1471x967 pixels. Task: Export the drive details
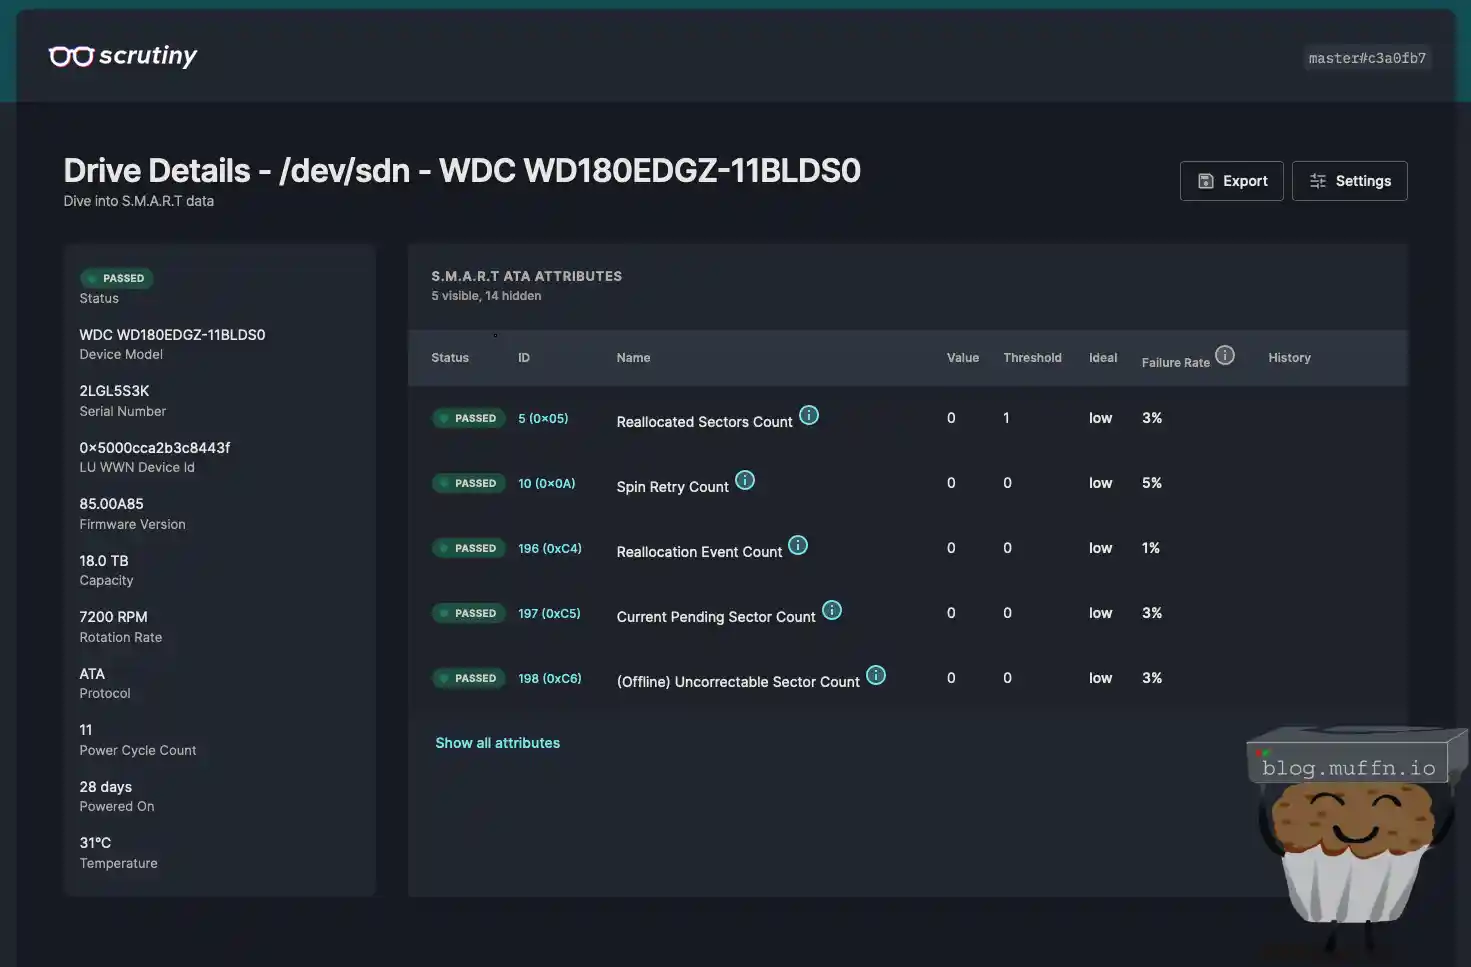click(1231, 181)
